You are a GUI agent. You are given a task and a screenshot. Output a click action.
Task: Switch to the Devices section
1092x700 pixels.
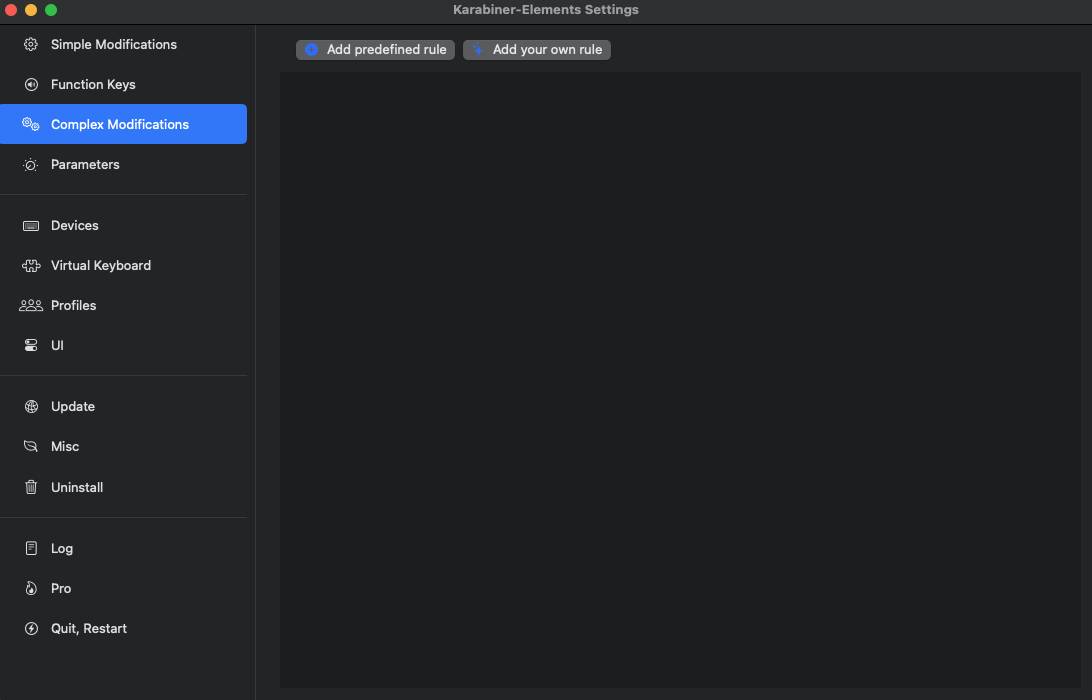tap(75, 225)
